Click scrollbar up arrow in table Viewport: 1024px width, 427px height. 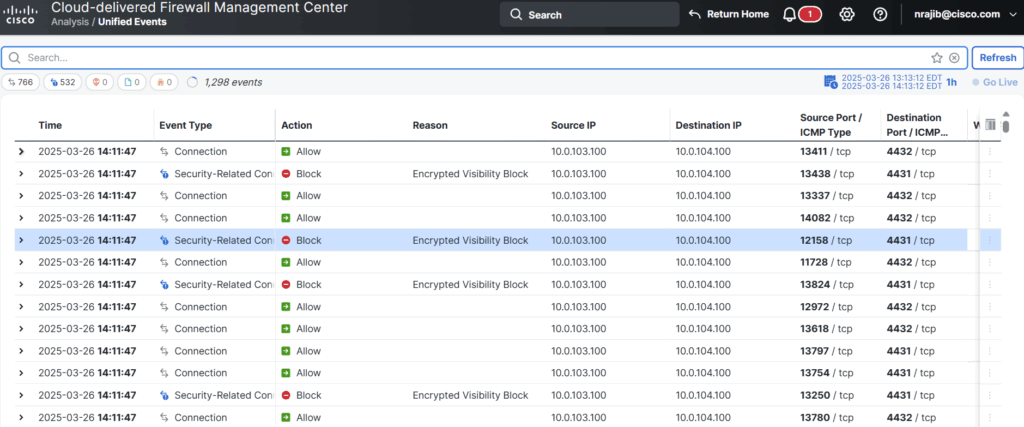coord(1006,114)
